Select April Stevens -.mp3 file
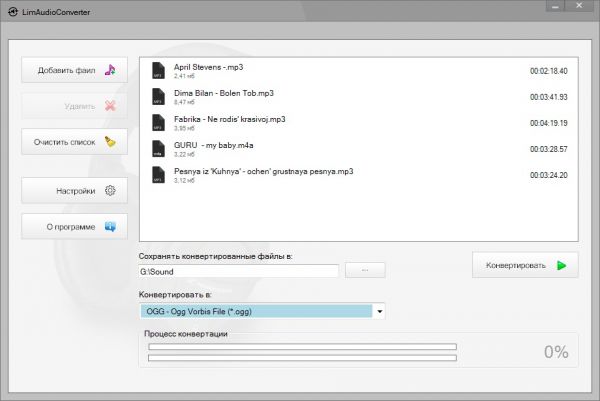This screenshot has width=600, height=401. pos(359,71)
